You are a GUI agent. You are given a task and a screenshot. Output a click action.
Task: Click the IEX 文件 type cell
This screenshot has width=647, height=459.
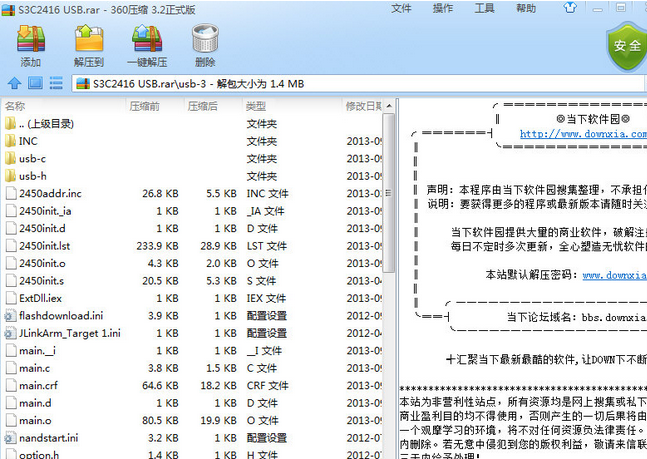266,298
